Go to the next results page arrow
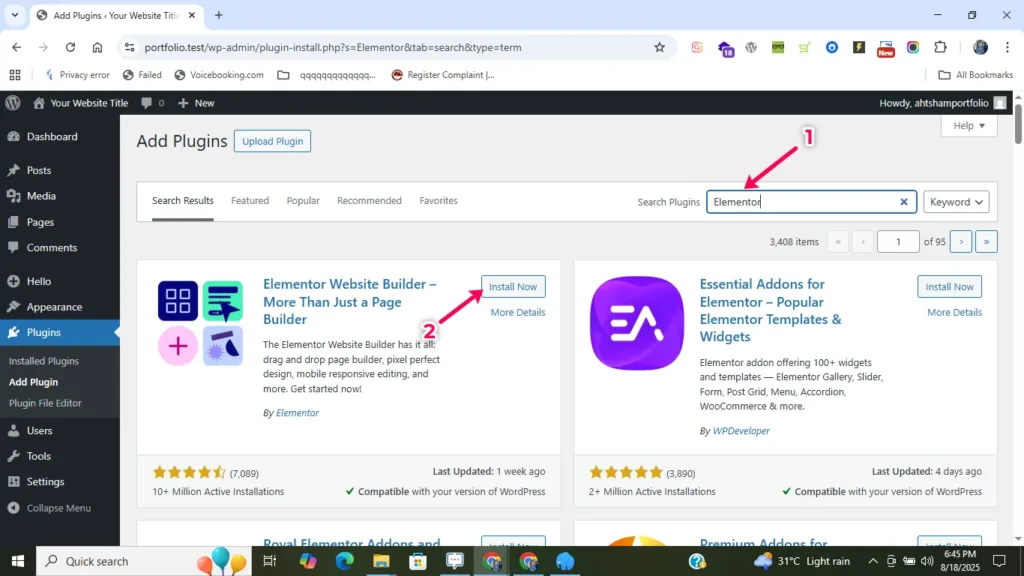This screenshot has height=576, width=1024. click(x=960, y=241)
